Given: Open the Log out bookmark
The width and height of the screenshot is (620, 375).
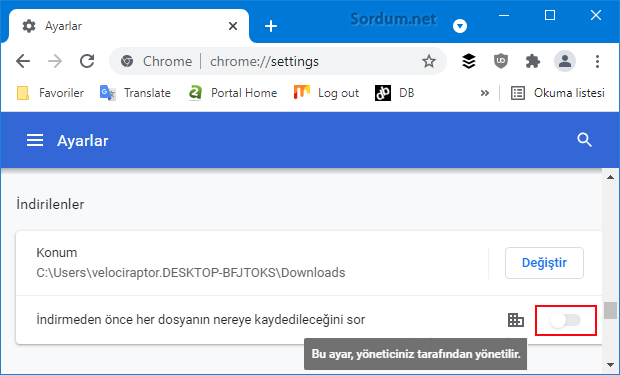Looking at the screenshot, I should point(326,93).
